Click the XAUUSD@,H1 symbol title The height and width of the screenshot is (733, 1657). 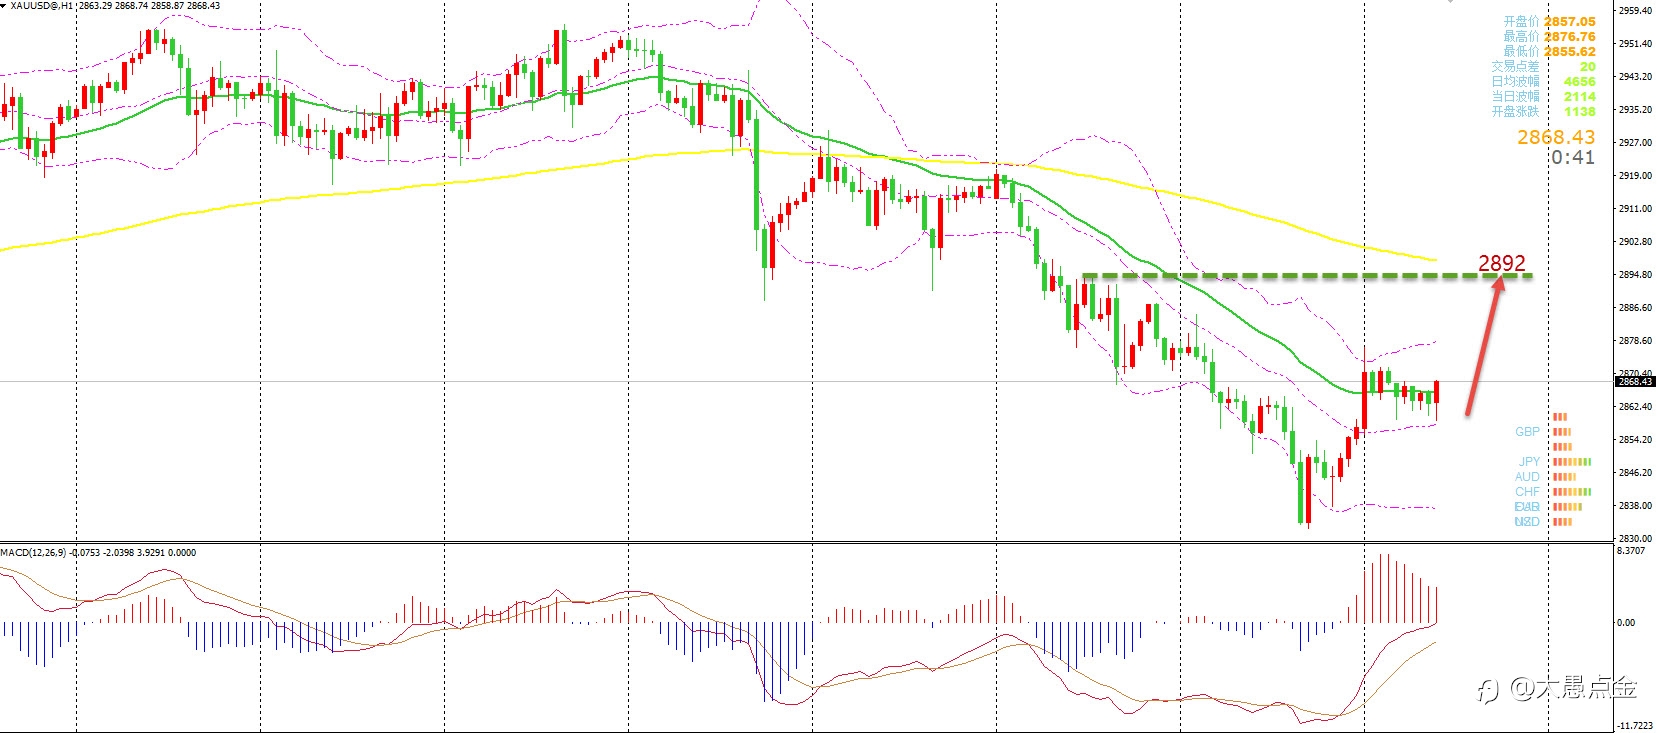[42, 6]
